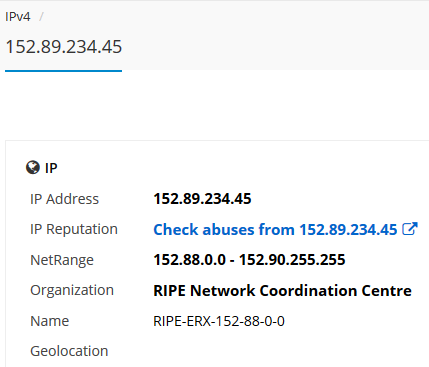The height and width of the screenshot is (367, 429).
Task: Click the IP Address label
Action: pos(64,199)
